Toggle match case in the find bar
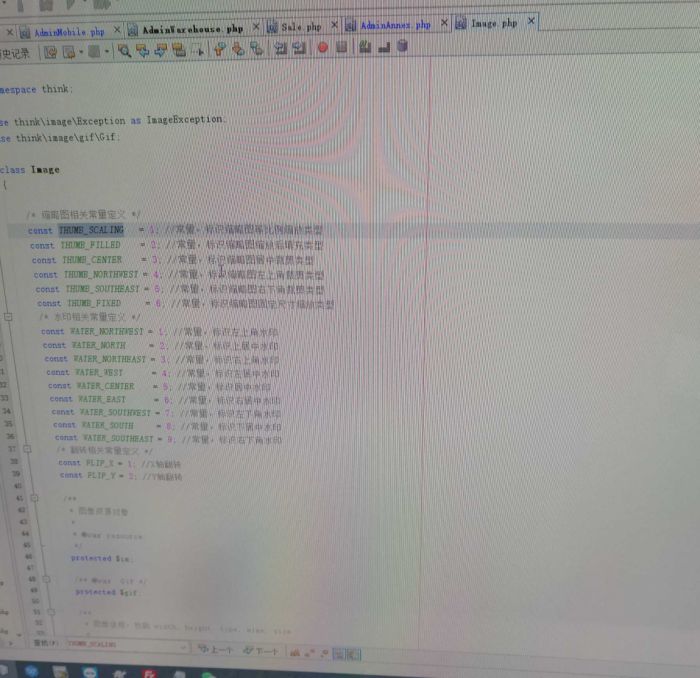 click(297, 651)
